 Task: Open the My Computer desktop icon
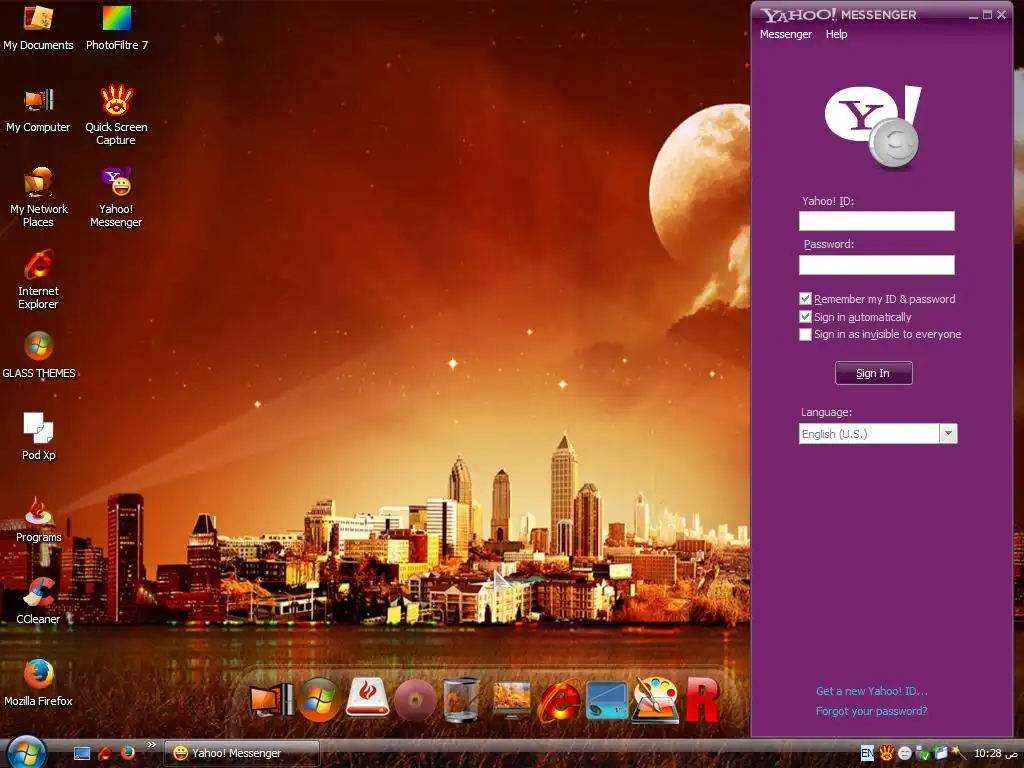[38, 110]
